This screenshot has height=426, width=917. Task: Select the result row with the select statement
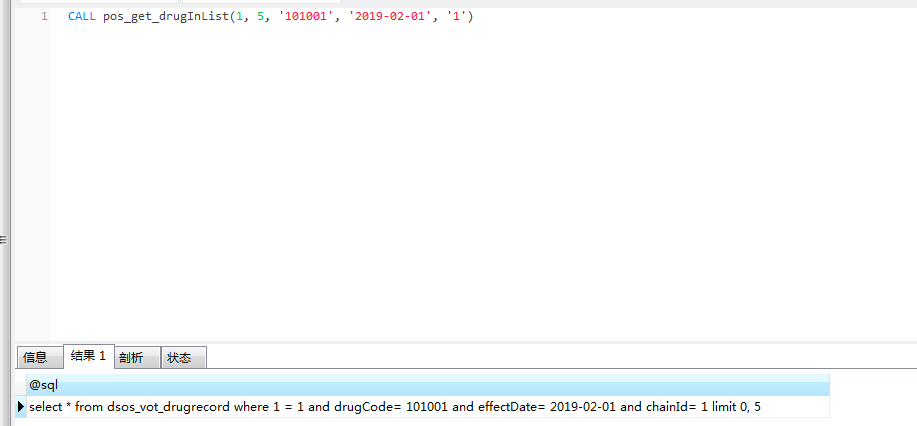click(x=428, y=407)
